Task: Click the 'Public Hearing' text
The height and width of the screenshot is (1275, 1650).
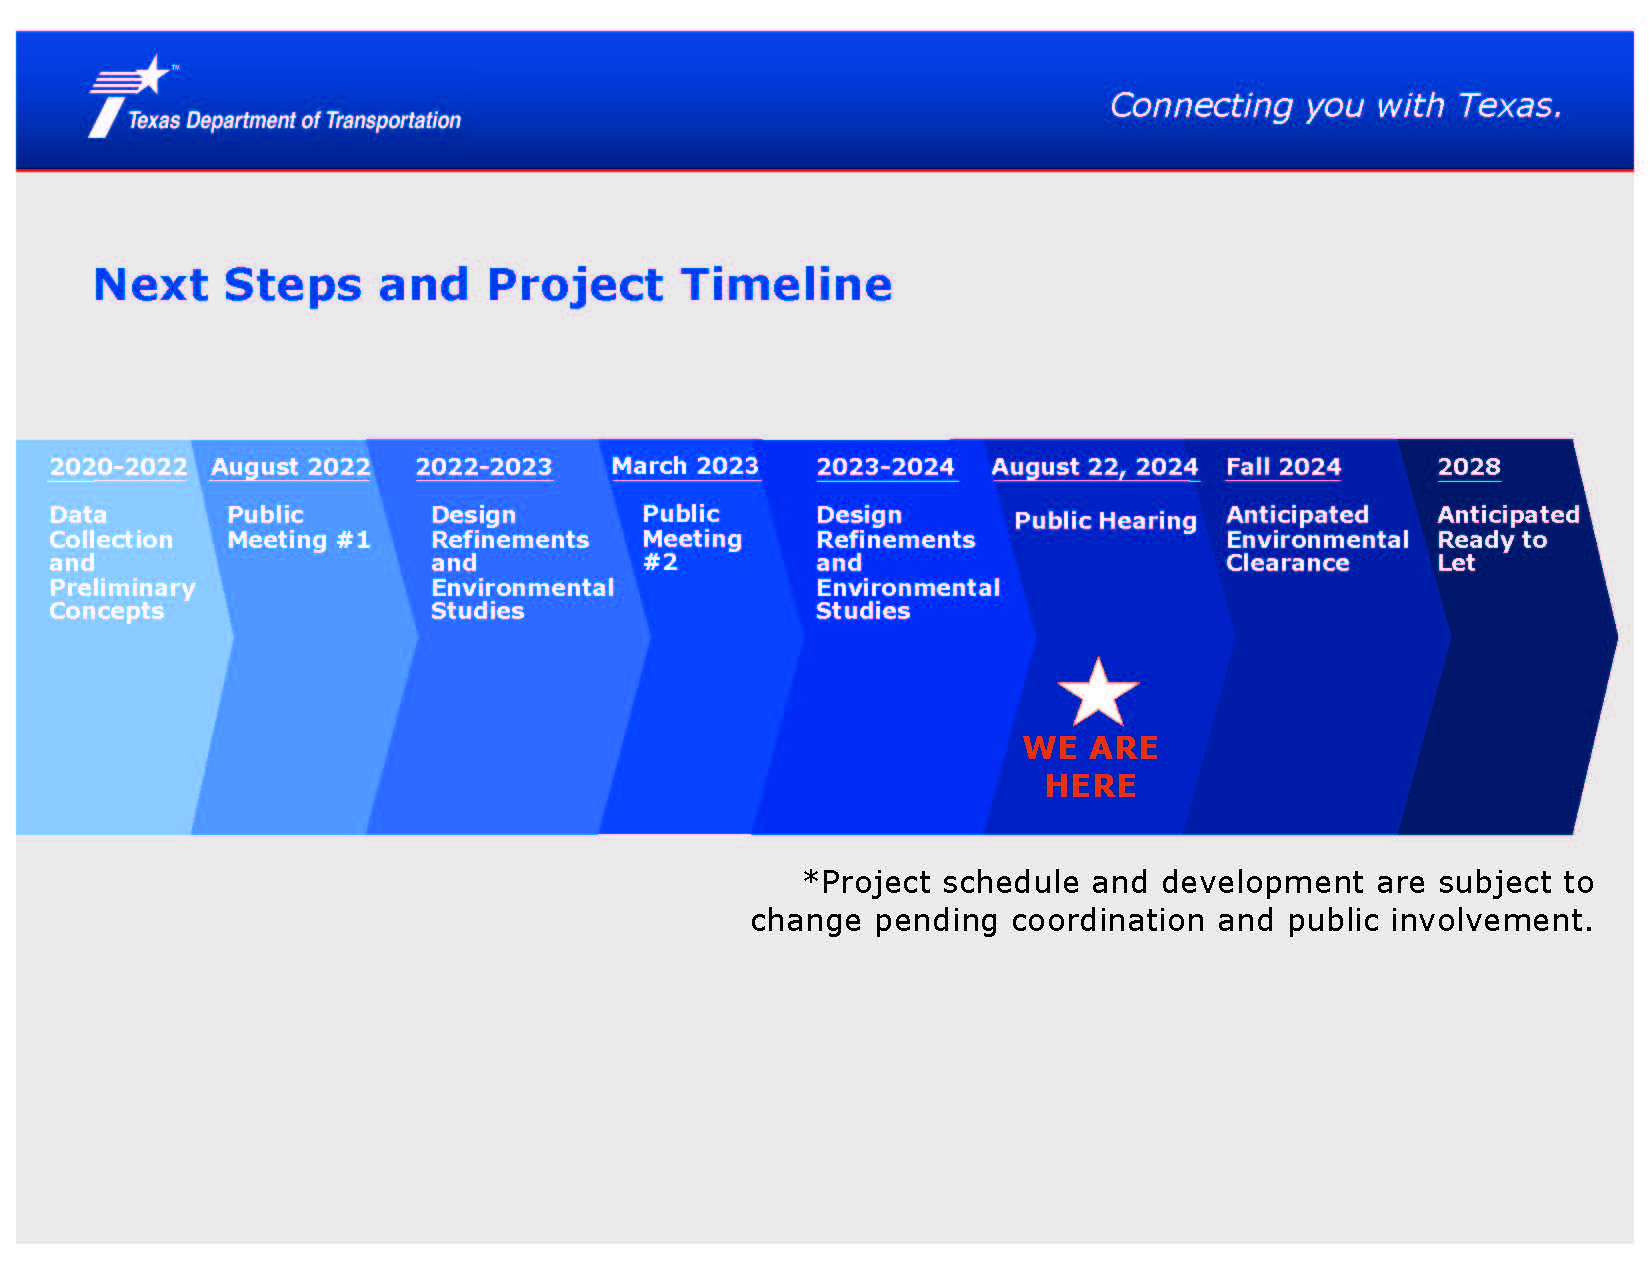Action: (1105, 521)
